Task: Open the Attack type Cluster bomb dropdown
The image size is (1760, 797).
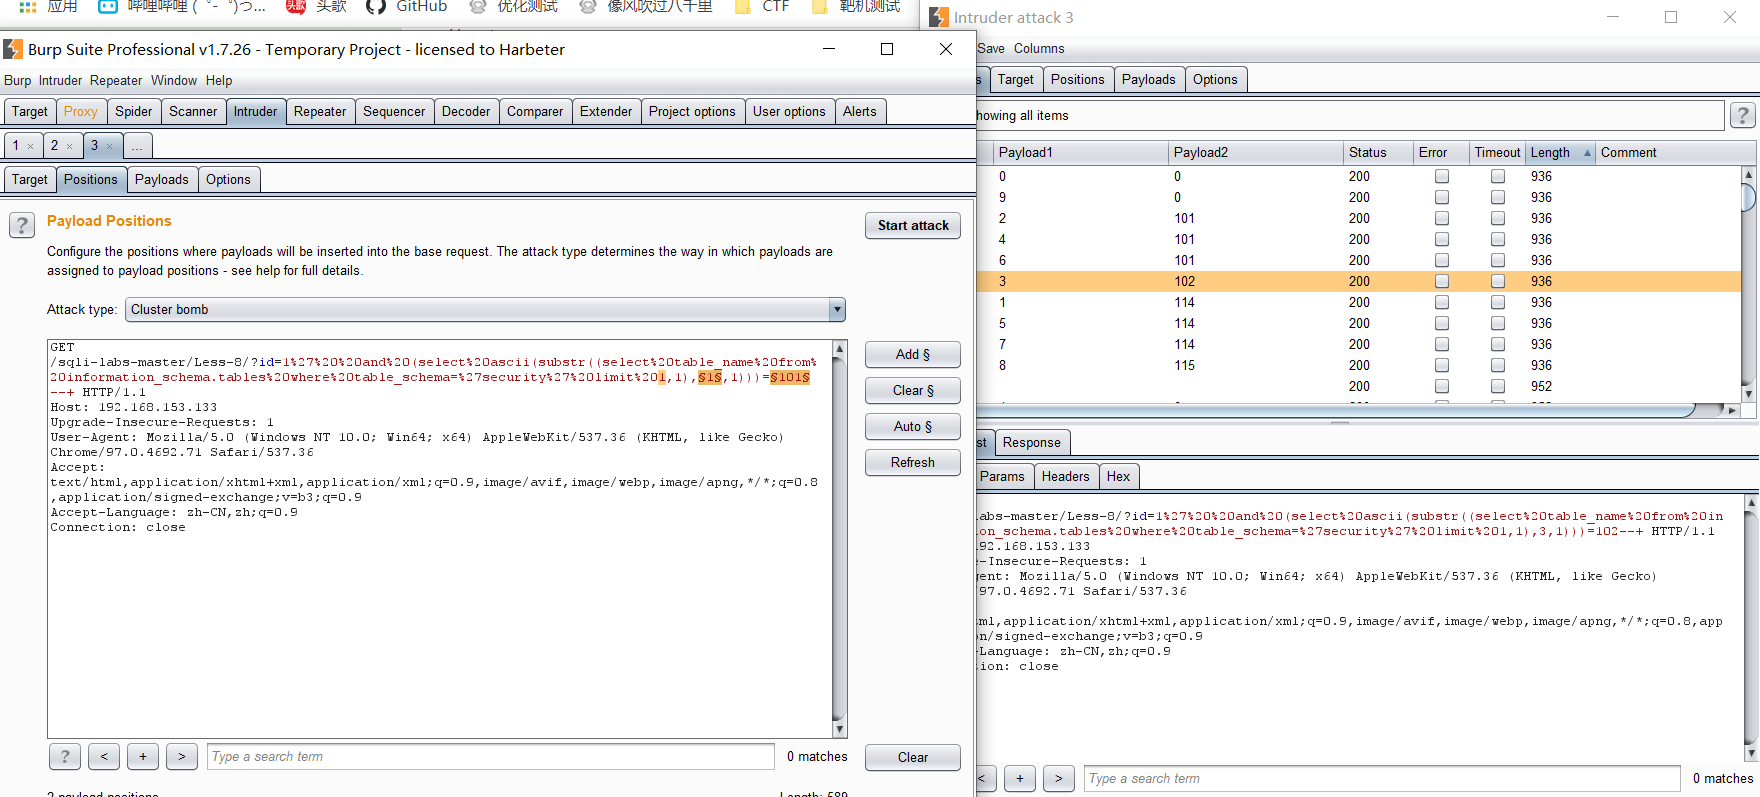Action: pyautogui.click(x=485, y=310)
